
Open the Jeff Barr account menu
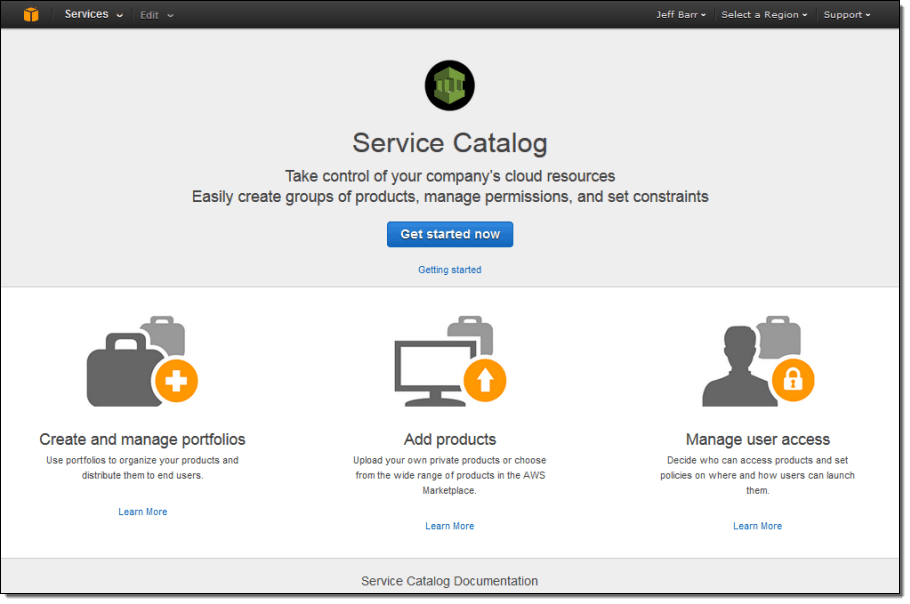click(681, 15)
